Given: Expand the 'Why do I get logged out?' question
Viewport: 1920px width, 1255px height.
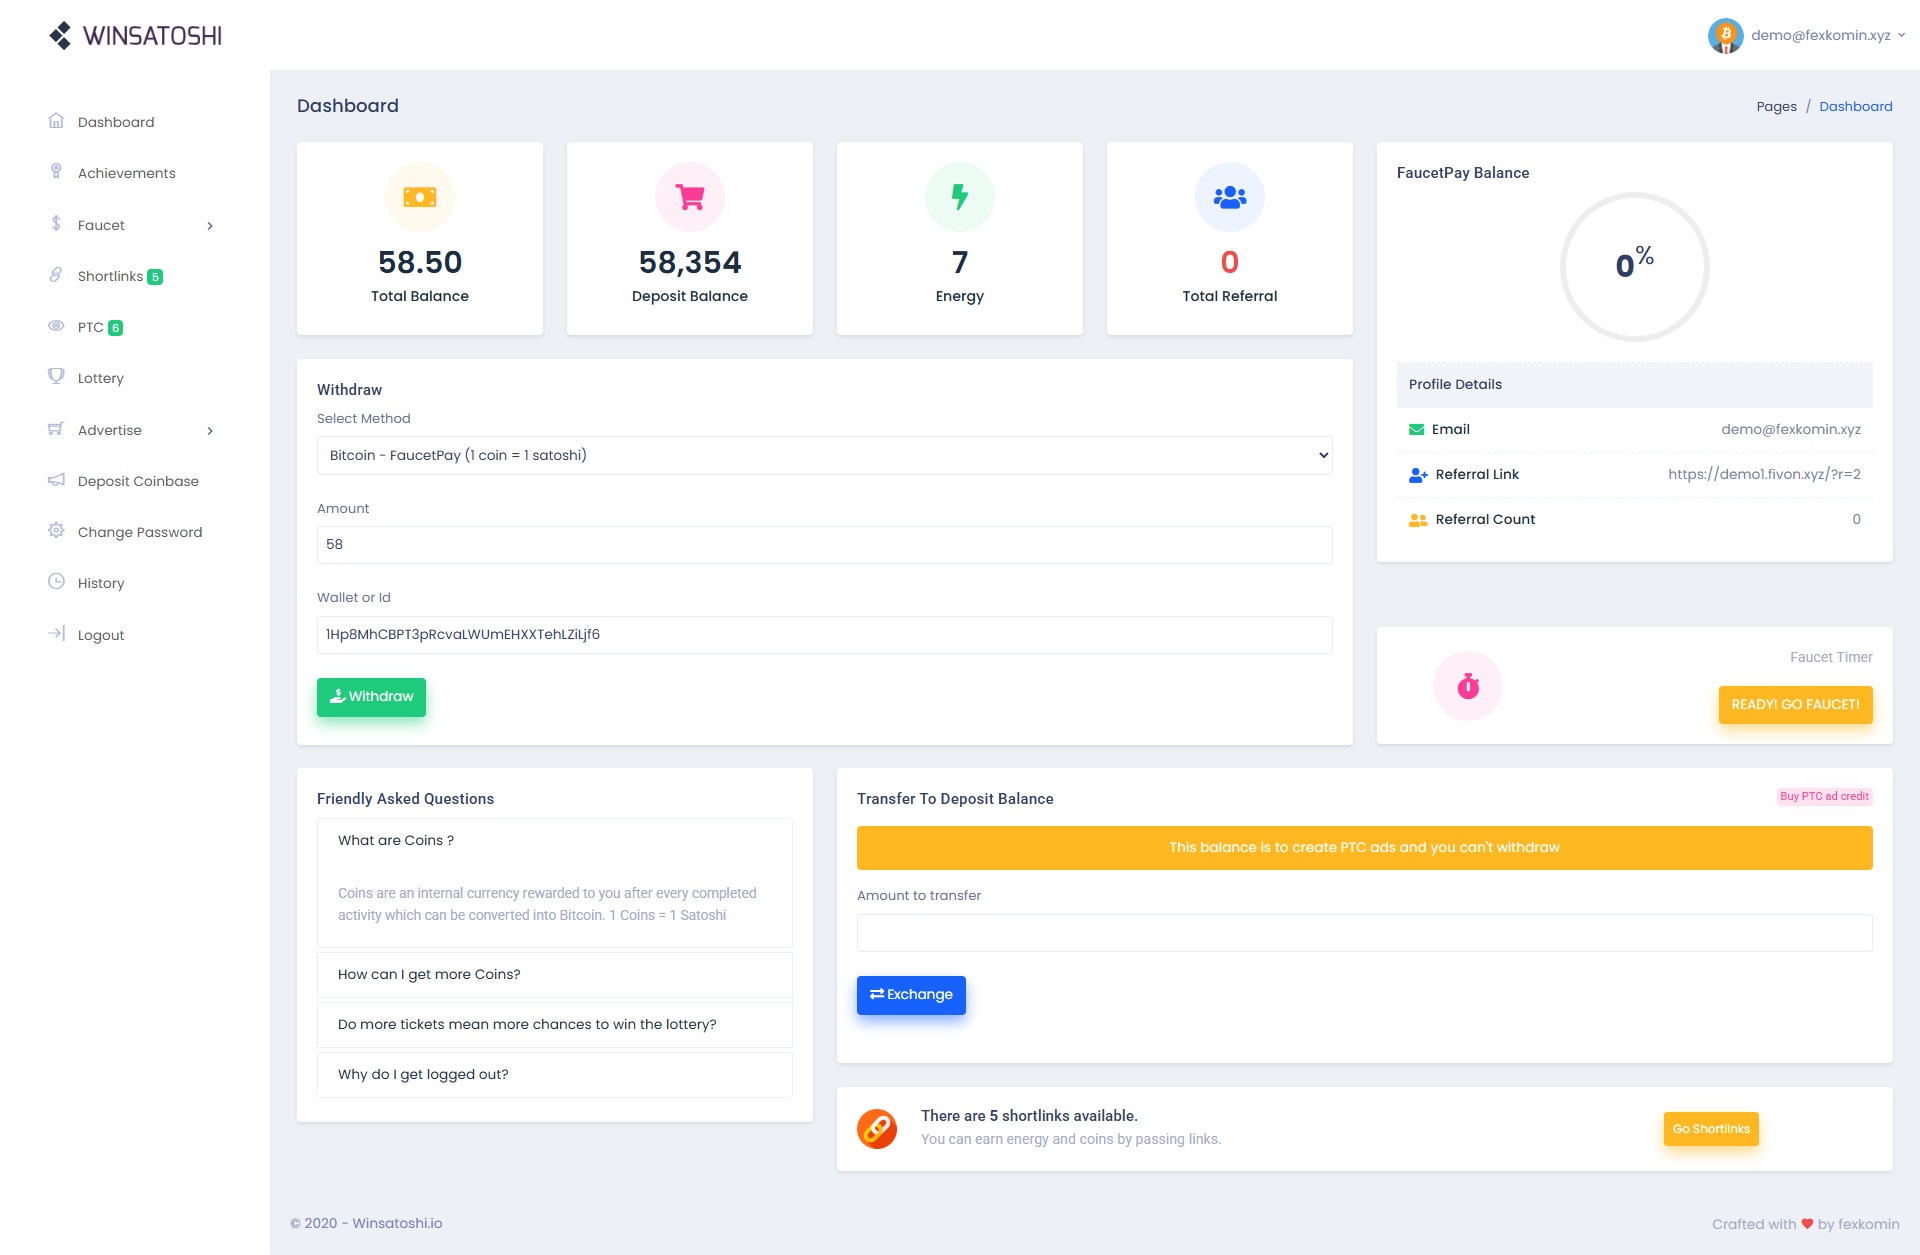Looking at the screenshot, I should (554, 1074).
